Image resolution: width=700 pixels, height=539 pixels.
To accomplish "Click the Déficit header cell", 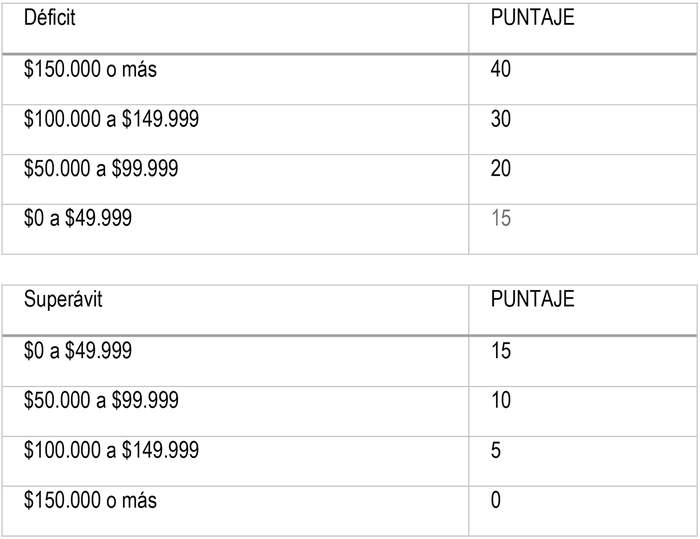I will [x=49, y=19].
